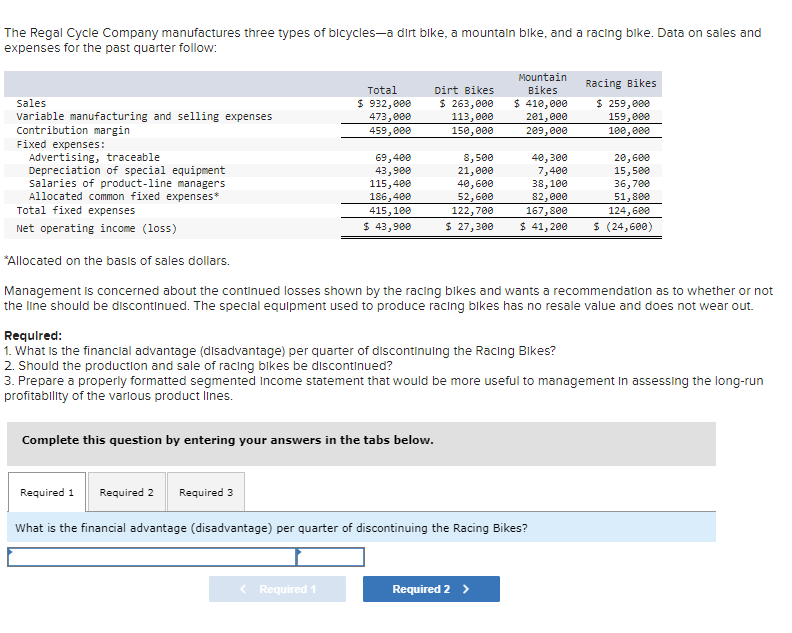Select Dirt Bikes depreciation 21,000
The height and width of the screenshot is (633, 792).
[x=475, y=171]
